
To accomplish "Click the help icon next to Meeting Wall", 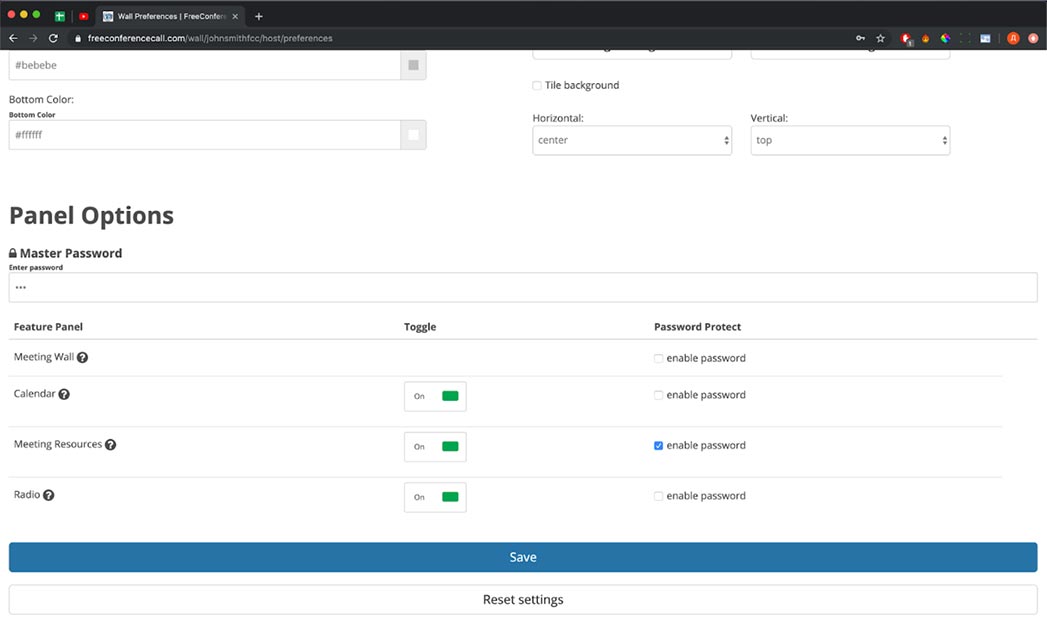I will [82, 358].
